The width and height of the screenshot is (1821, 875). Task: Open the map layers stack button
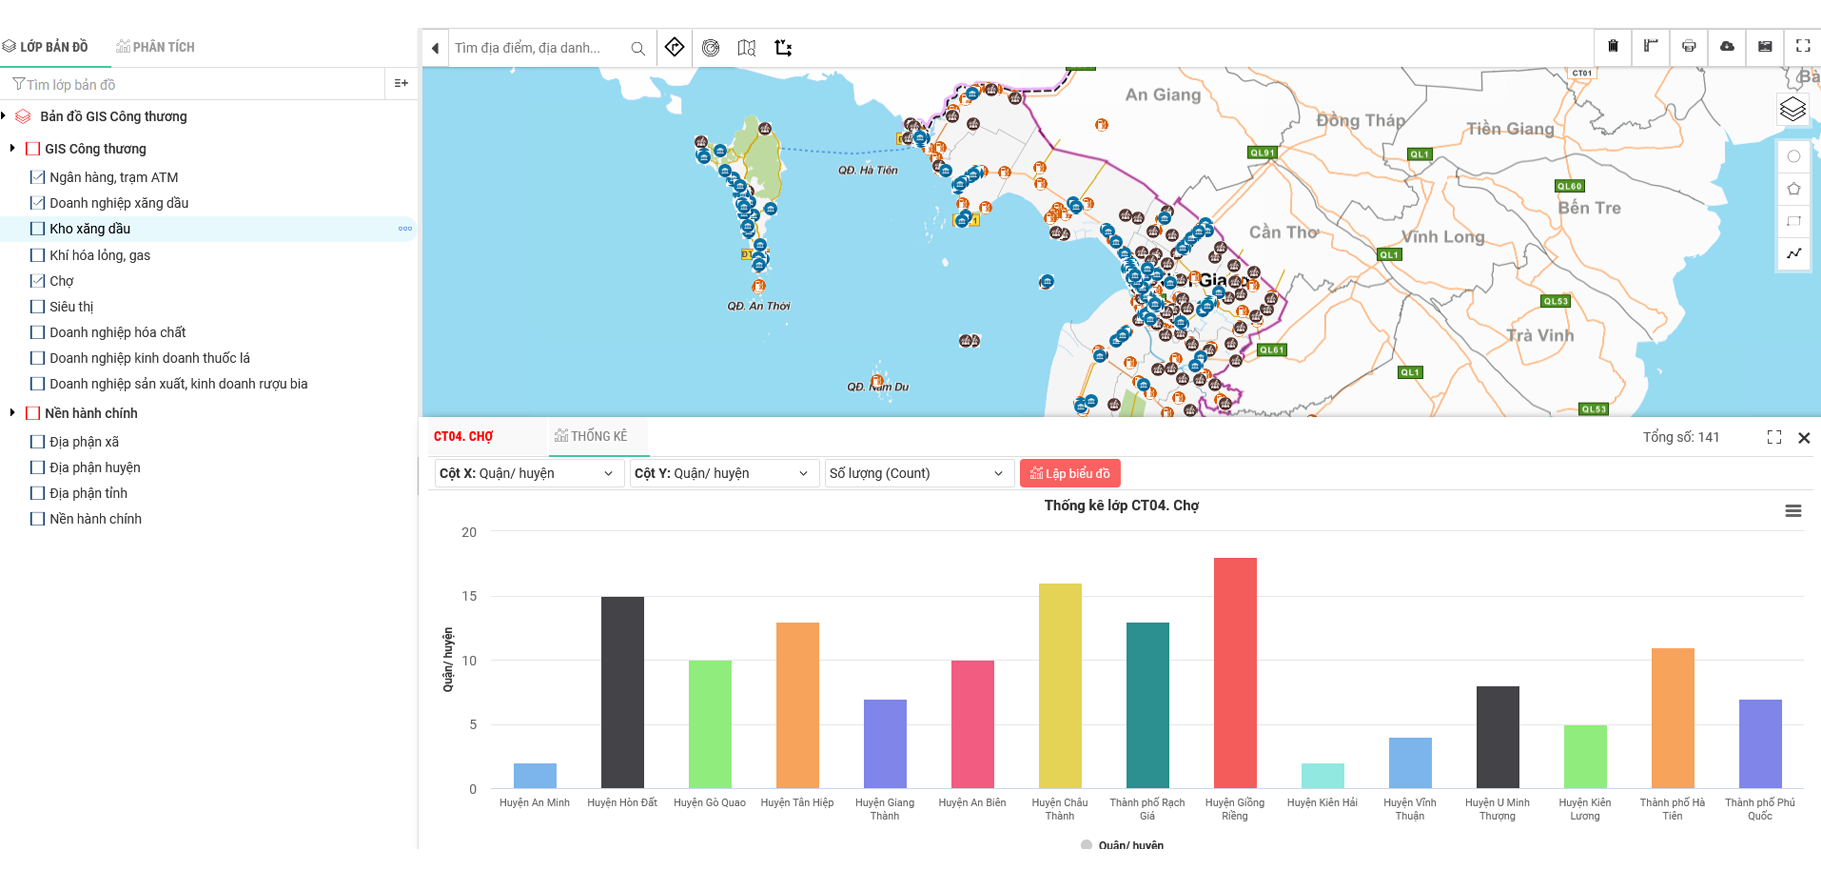[x=1792, y=109]
